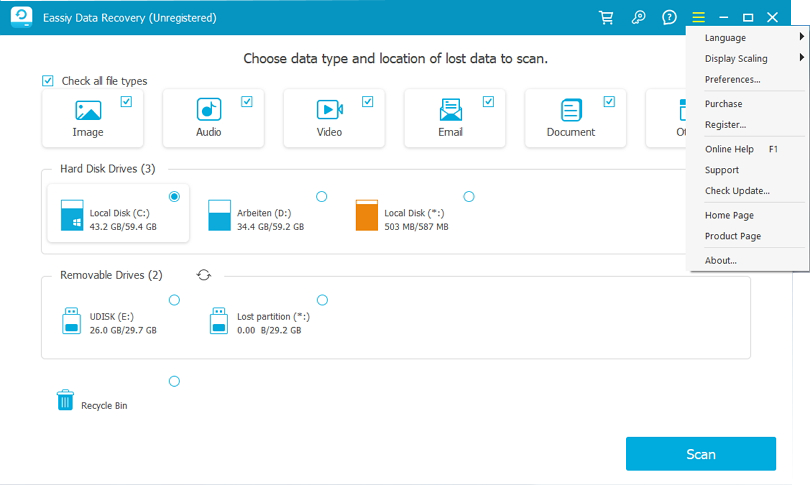
Task: Toggle the hamburger menu icon
Action: click(698, 18)
